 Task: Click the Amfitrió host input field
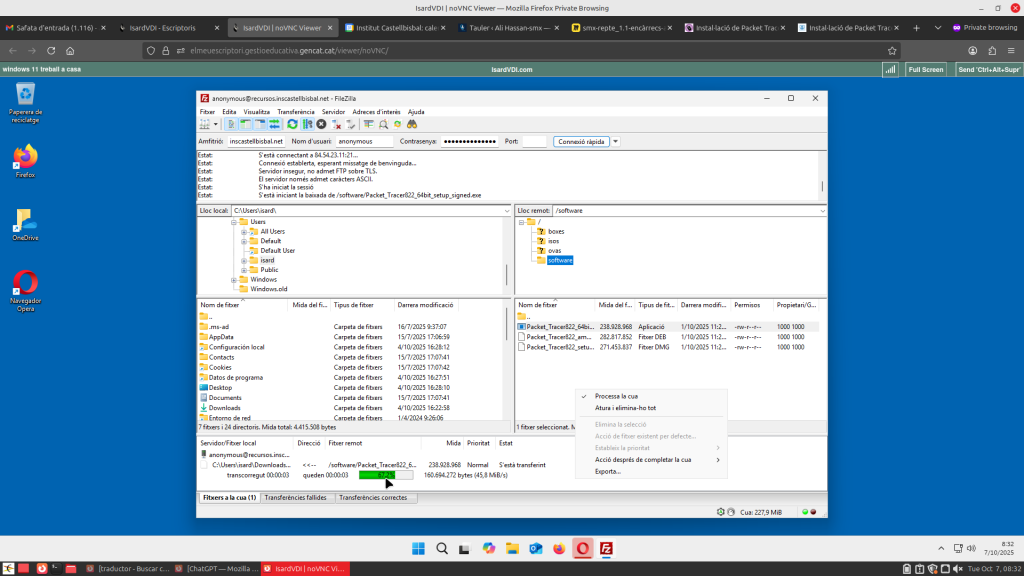point(256,142)
